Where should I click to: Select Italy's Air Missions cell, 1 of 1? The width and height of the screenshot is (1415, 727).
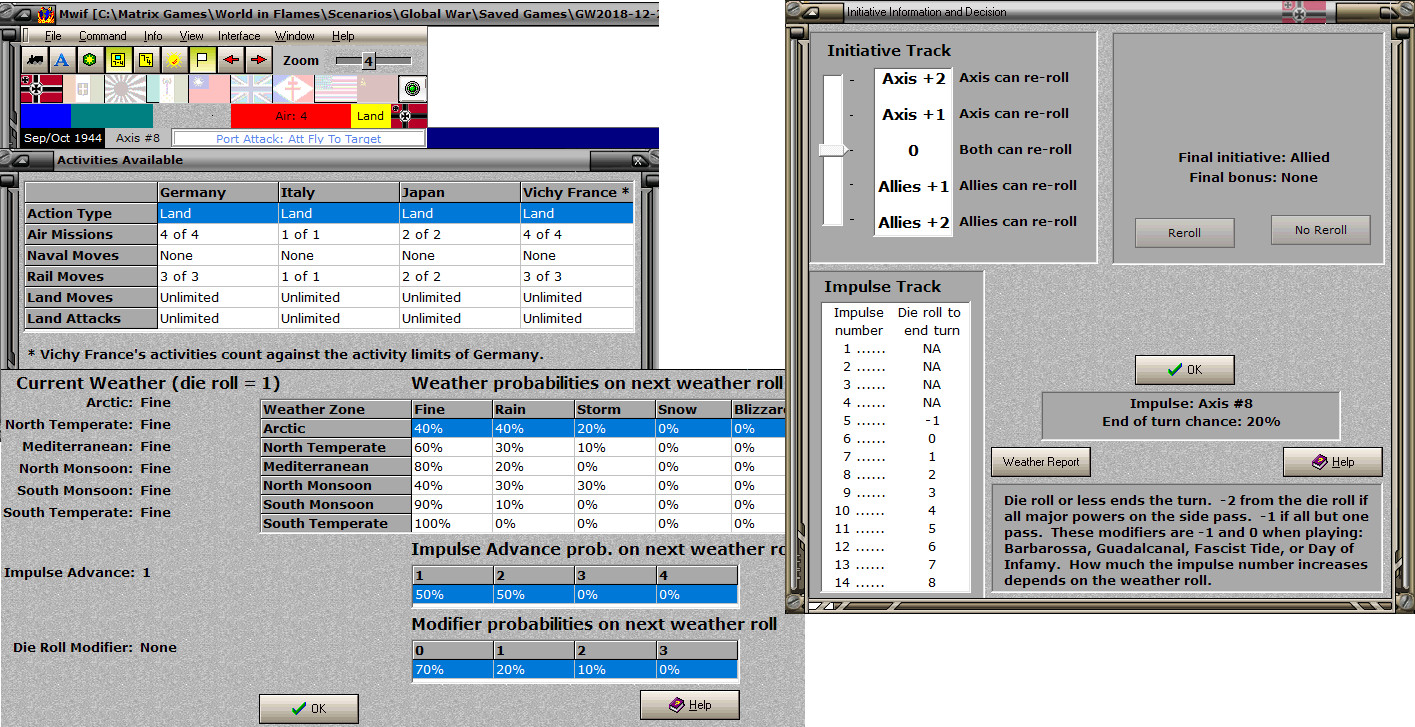(339, 234)
